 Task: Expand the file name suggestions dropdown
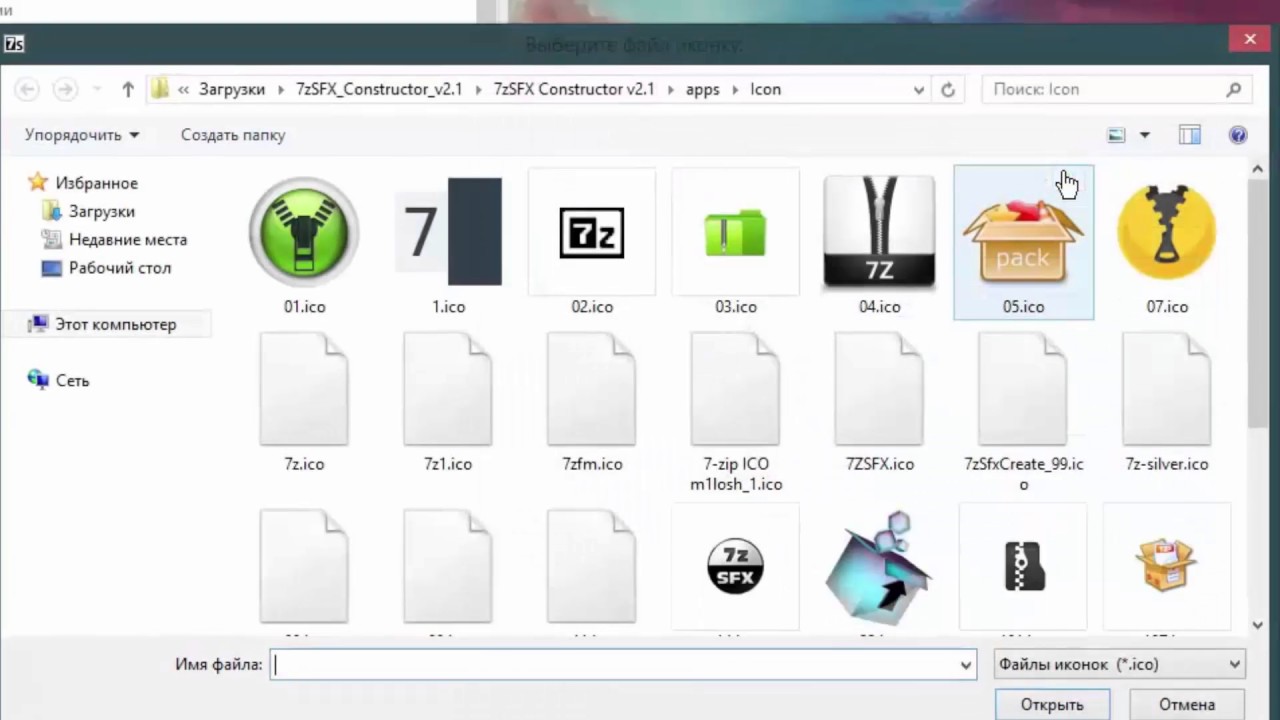click(966, 664)
